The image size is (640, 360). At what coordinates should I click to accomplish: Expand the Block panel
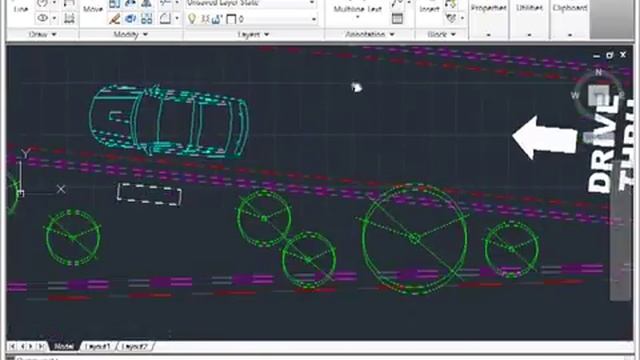click(441, 34)
